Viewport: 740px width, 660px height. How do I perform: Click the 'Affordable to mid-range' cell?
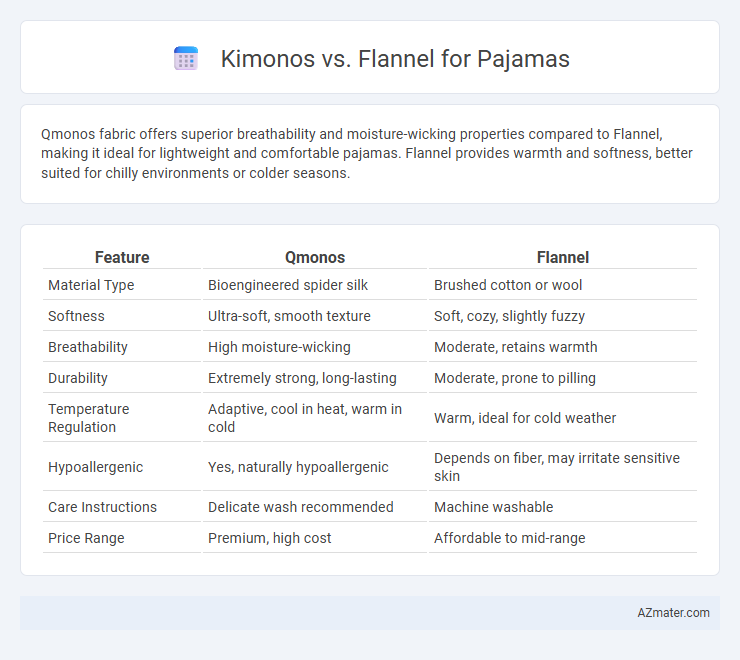tap(509, 538)
